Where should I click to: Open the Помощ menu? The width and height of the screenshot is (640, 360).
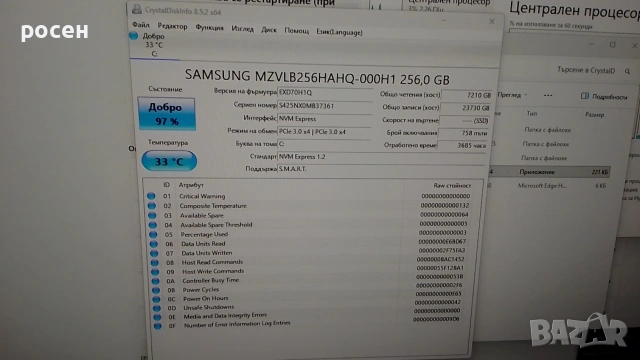pos(296,31)
